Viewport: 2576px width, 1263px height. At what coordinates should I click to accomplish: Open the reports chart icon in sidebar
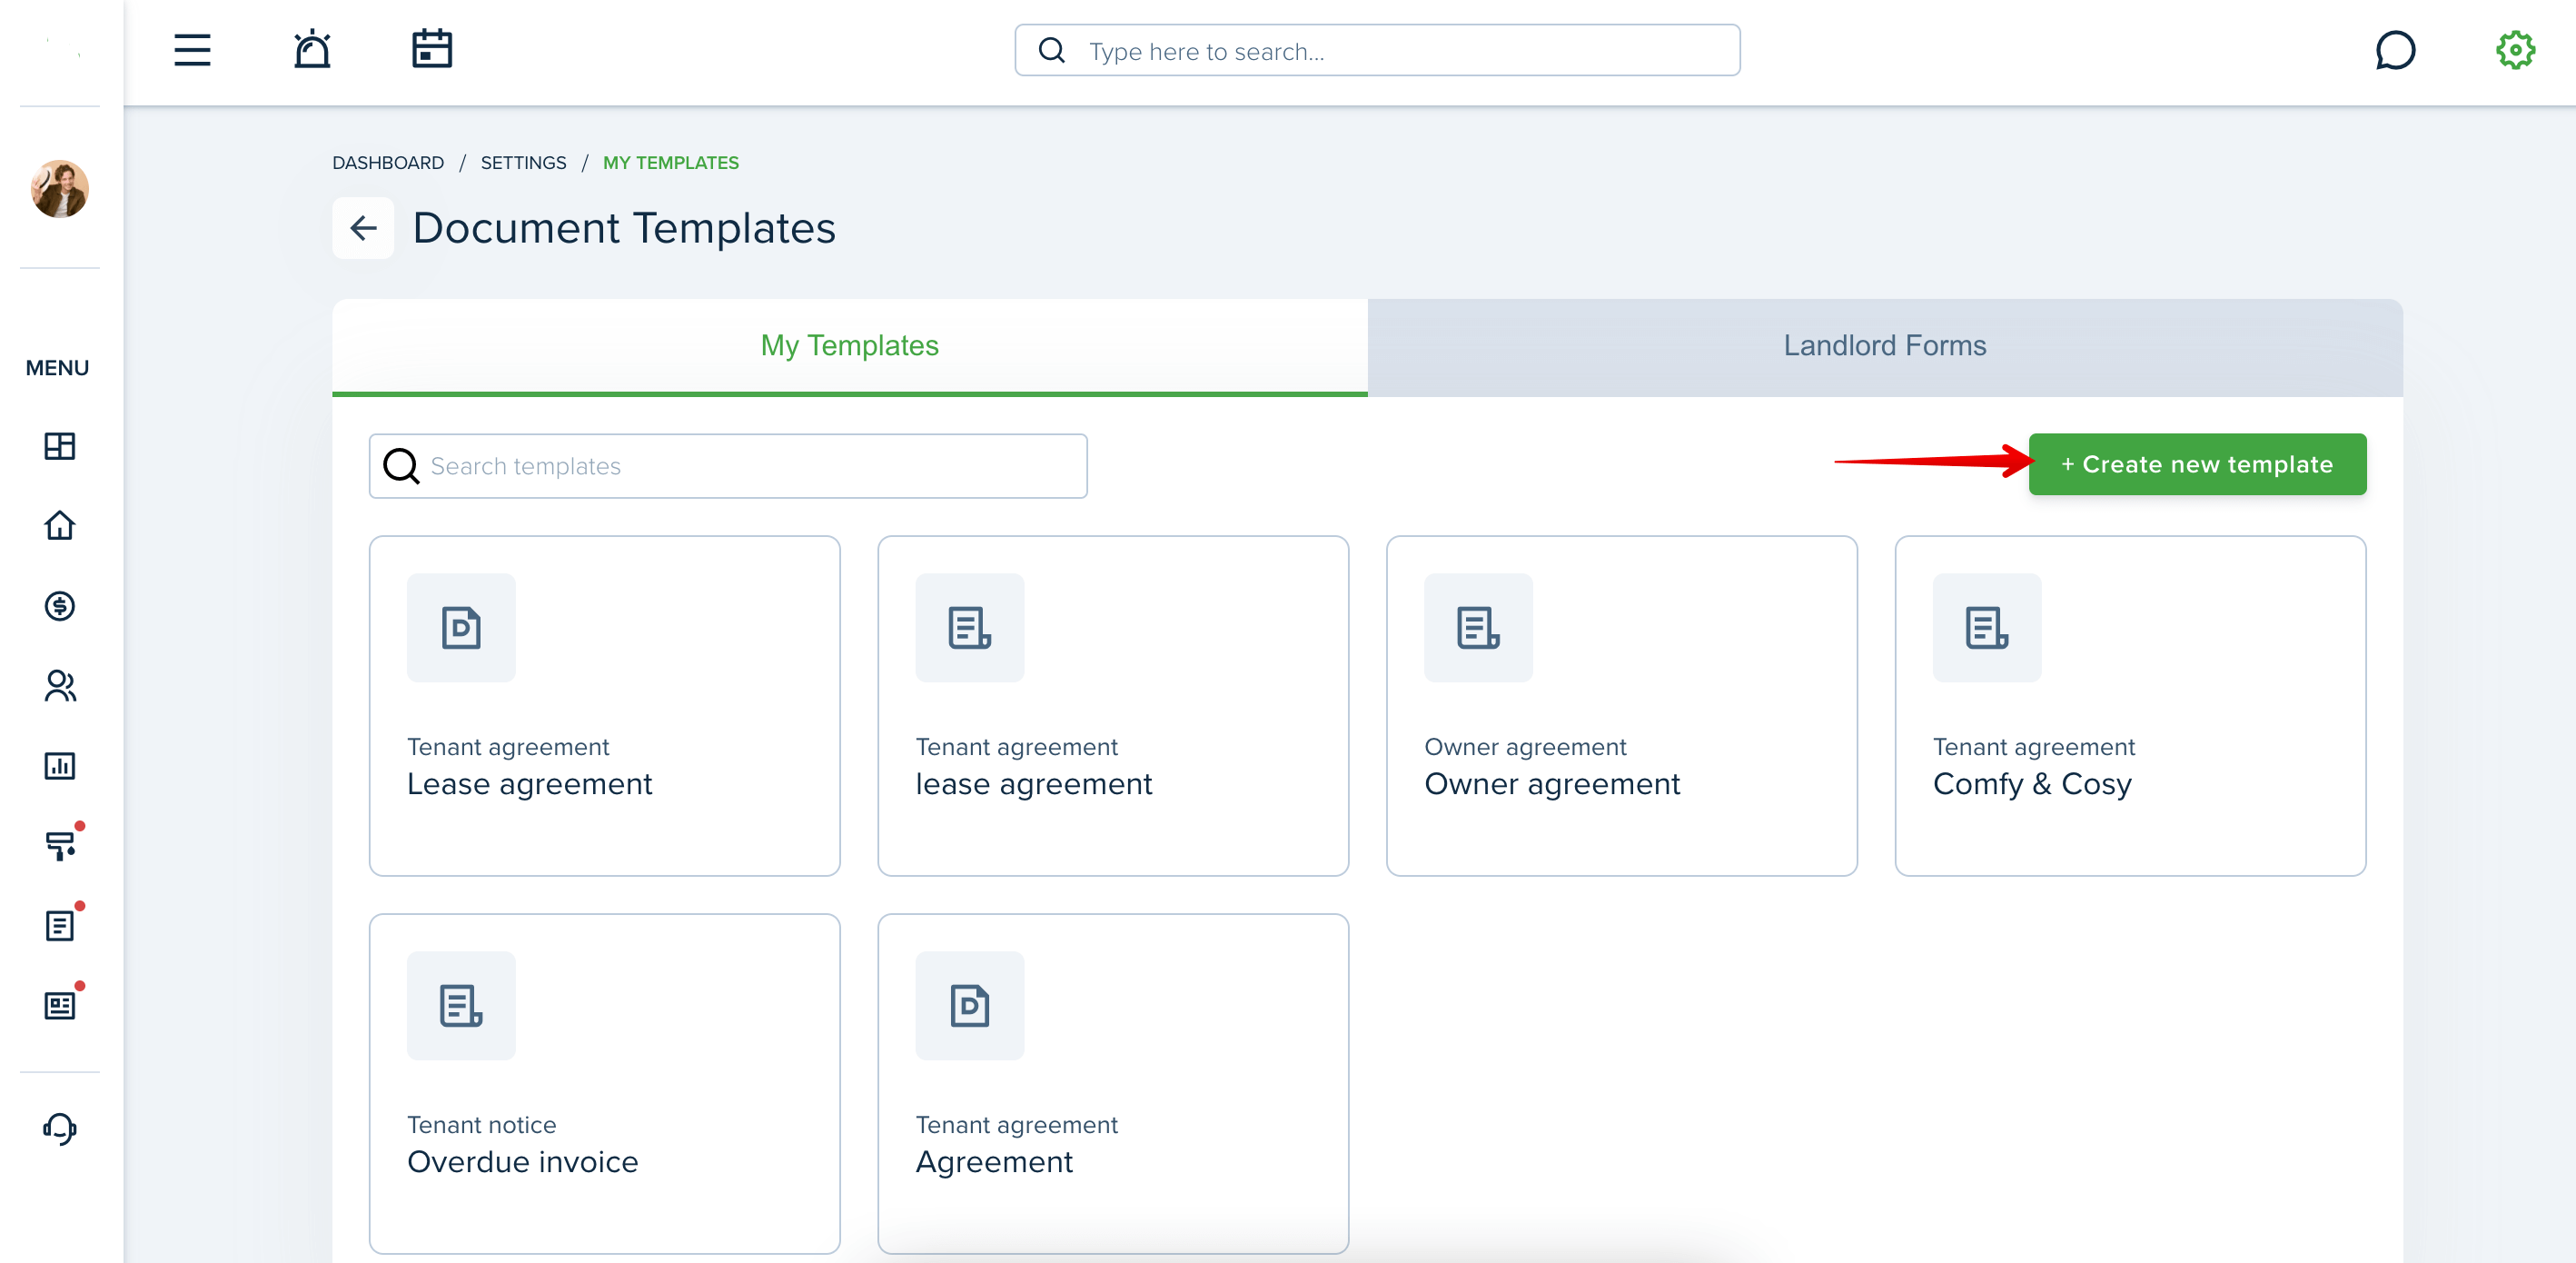point(60,766)
